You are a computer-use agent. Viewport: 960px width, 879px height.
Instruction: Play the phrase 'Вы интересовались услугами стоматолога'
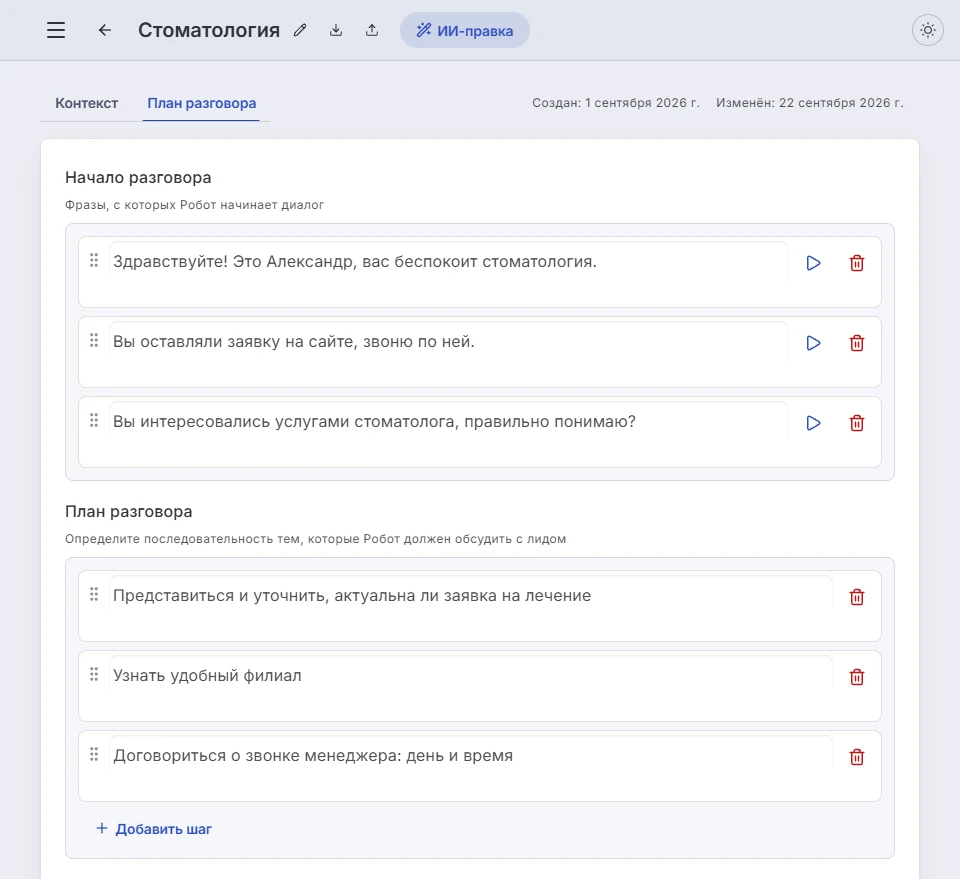(813, 423)
